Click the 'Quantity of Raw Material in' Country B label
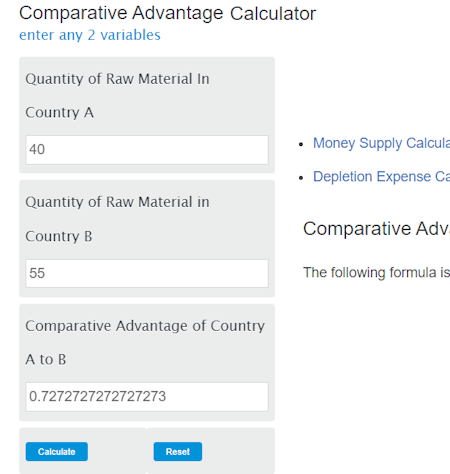Screen dimensions: 450x474 click(117, 202)
